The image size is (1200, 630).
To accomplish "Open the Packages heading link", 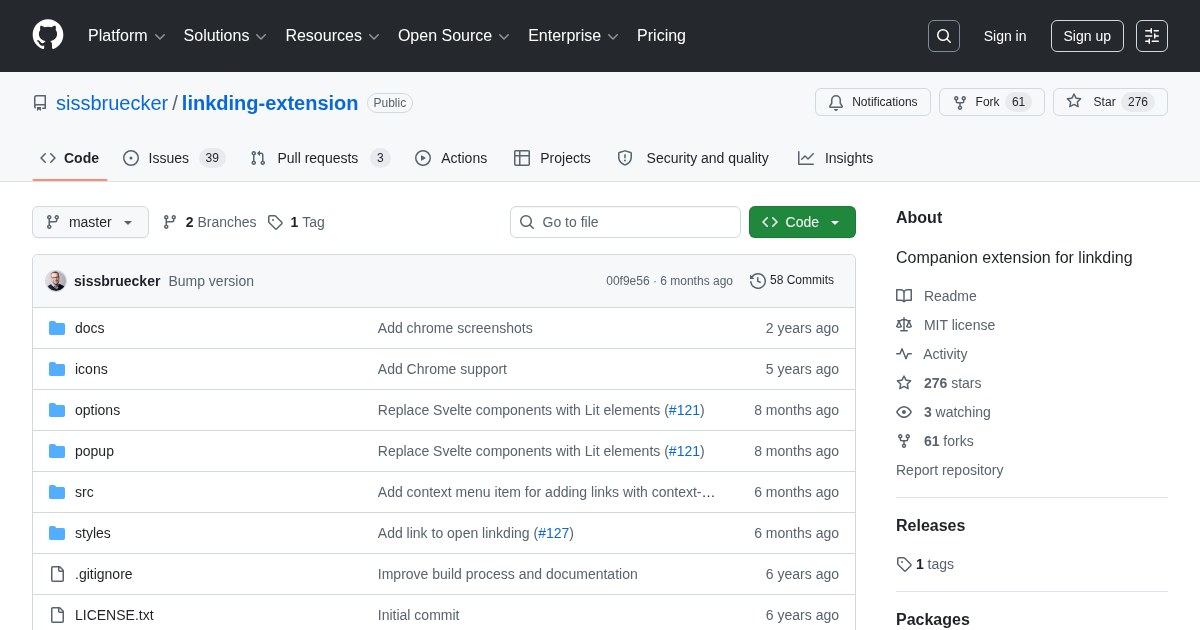I will pyautogui.click(x=933, y=620).
